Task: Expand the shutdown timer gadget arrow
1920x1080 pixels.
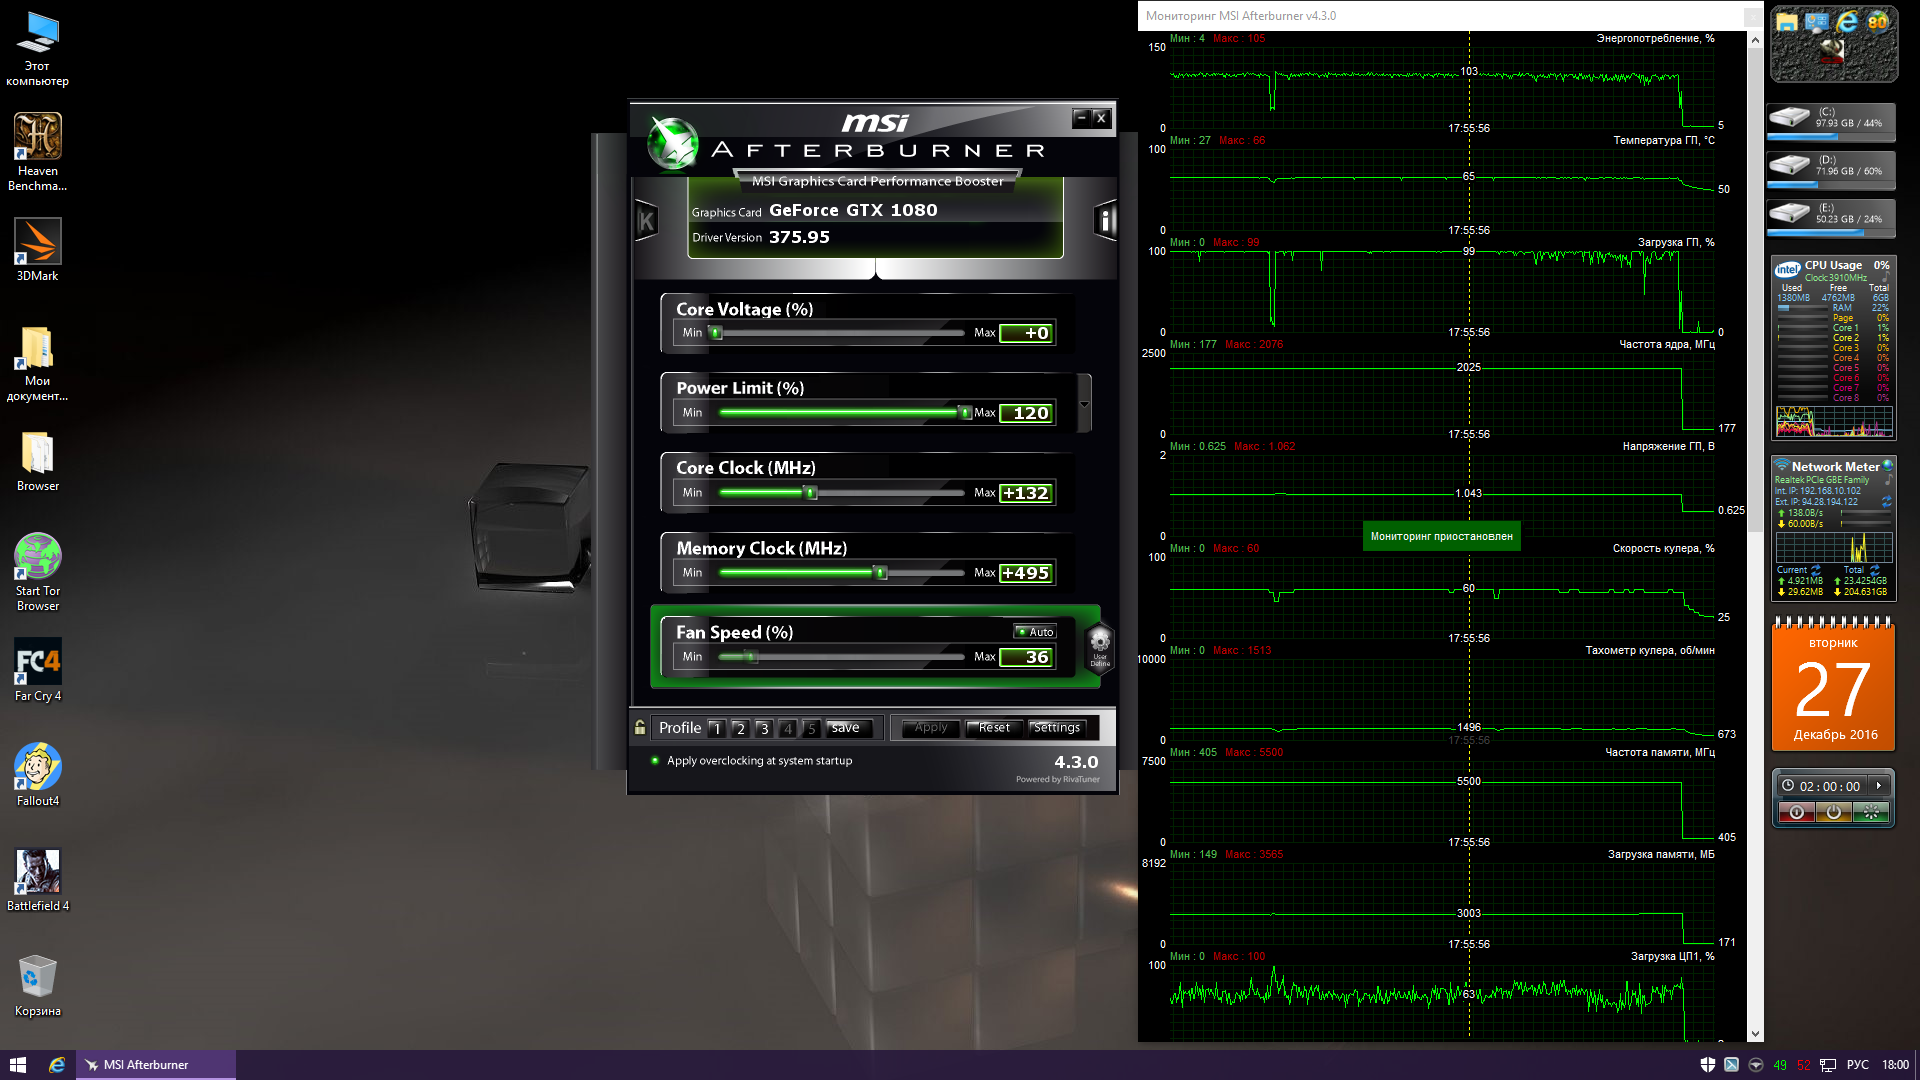Action: 1879,786
